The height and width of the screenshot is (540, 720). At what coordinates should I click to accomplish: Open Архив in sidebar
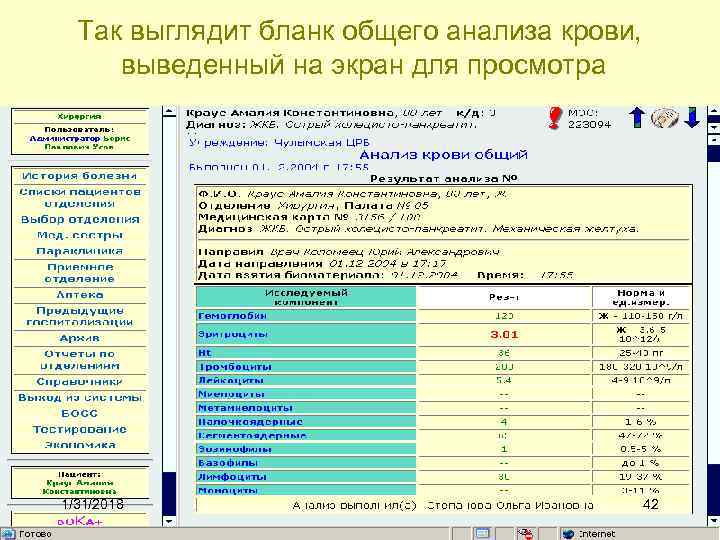[79, 338]
